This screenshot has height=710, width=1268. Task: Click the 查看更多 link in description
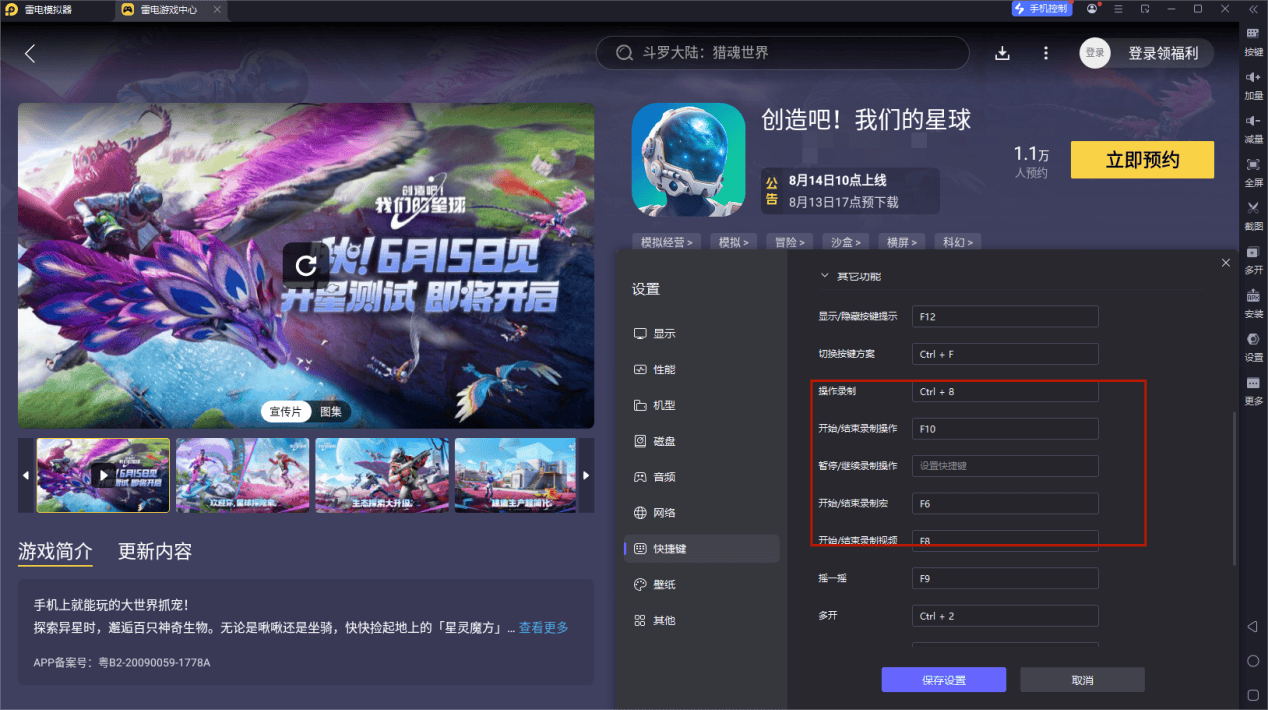tap(543, 627)
